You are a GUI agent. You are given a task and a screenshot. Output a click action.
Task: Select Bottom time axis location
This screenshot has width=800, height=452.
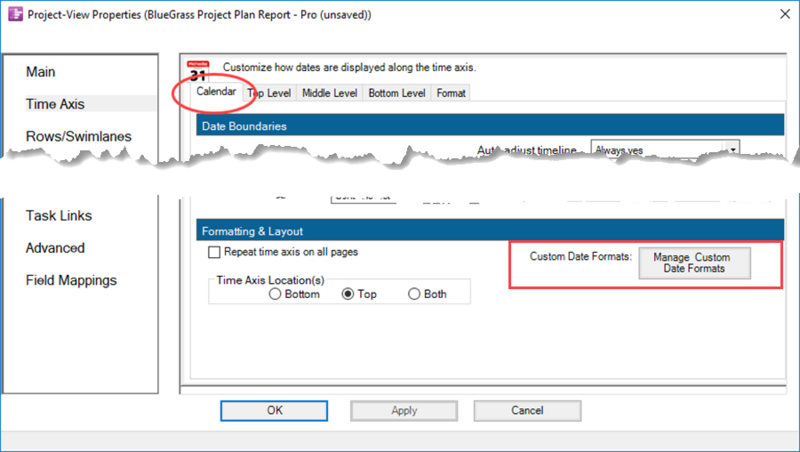click(275, 294)
